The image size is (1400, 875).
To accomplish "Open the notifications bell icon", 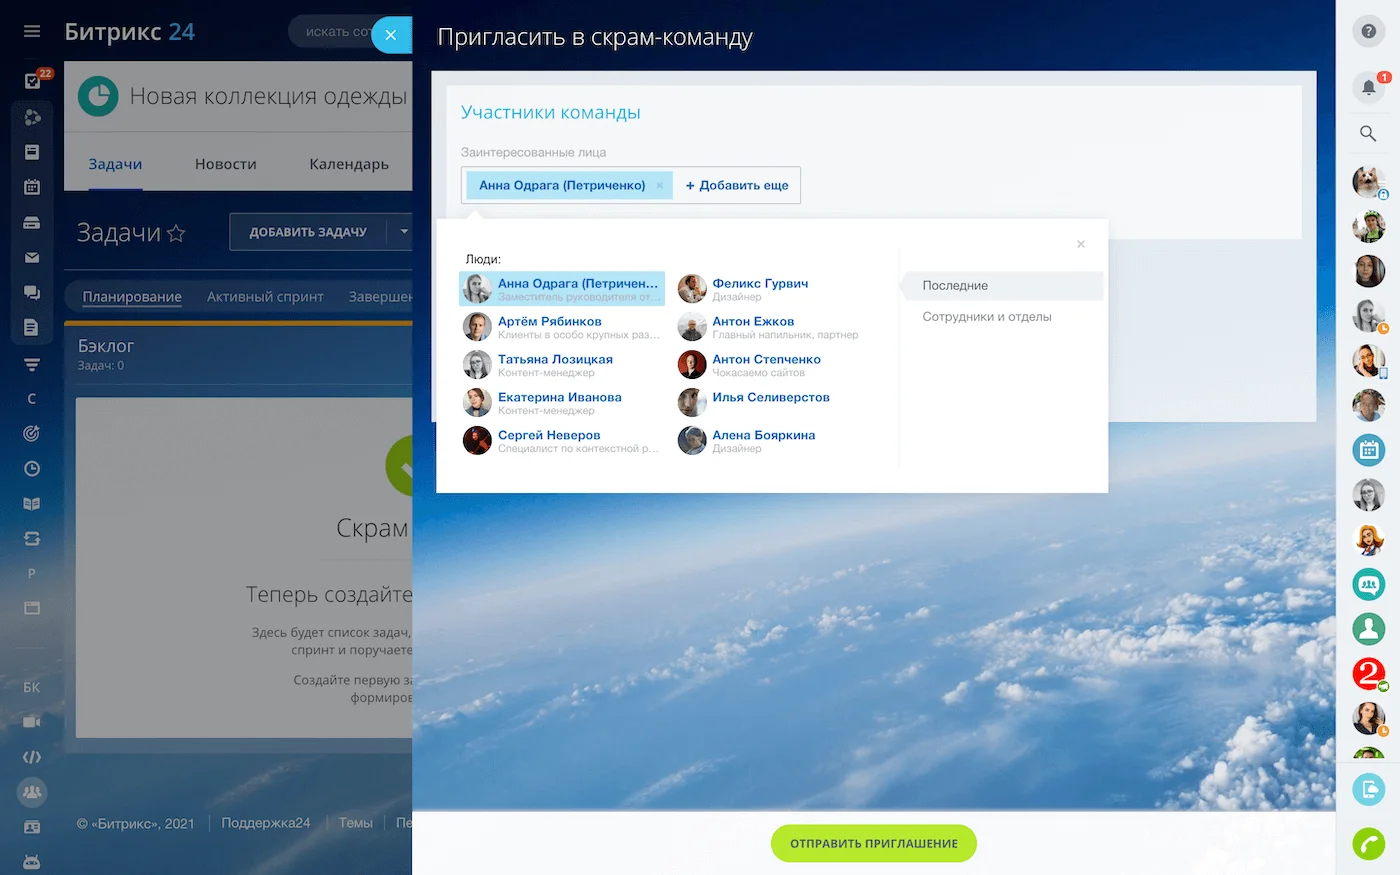I will pyautogui.click(x=1368, y=87).
